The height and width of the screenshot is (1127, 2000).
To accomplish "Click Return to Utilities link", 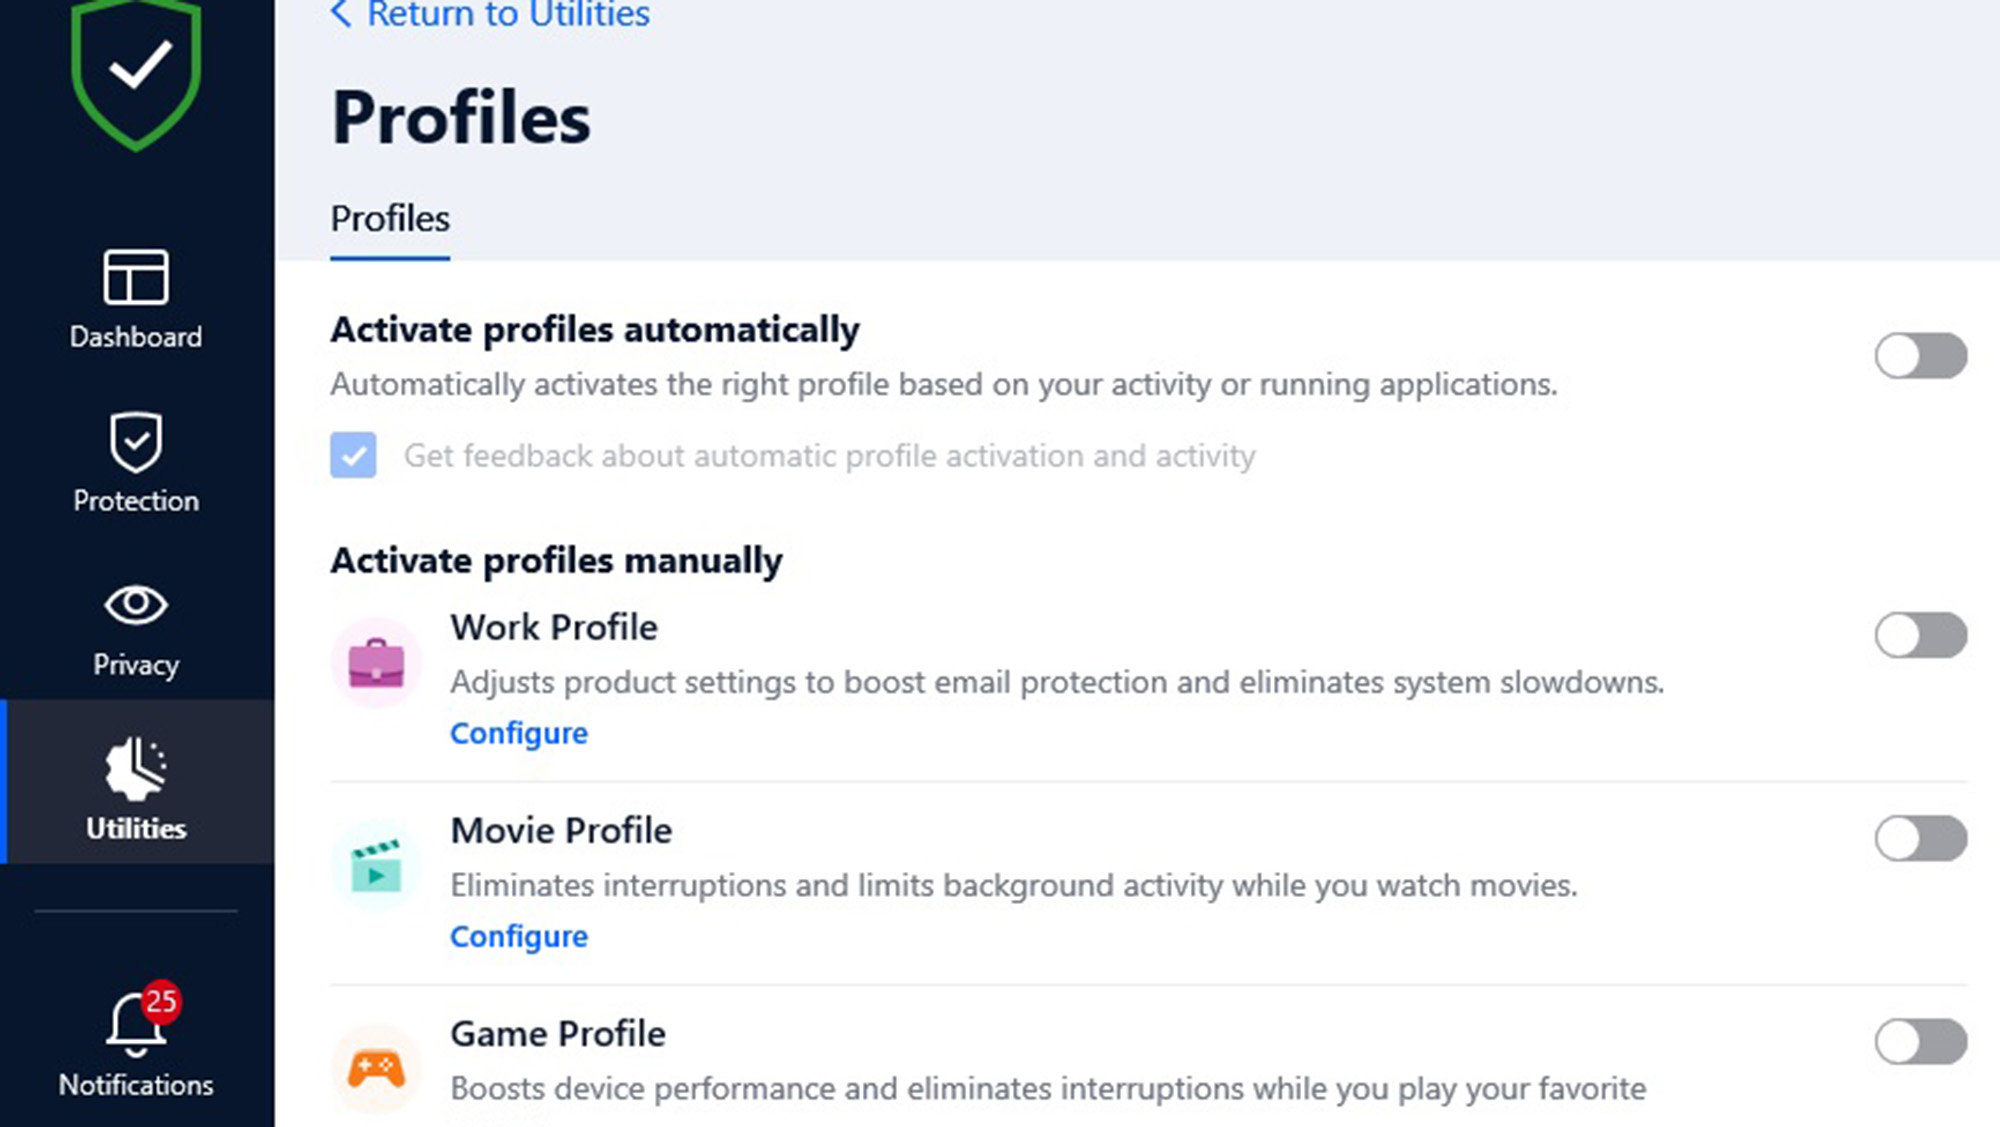I will (x=508, y=14).
